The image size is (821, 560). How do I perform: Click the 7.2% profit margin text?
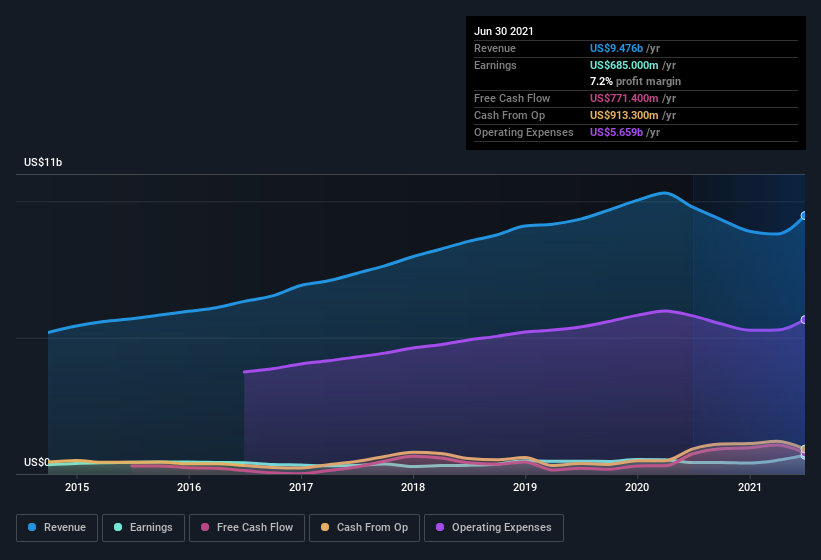click(635, 81)
